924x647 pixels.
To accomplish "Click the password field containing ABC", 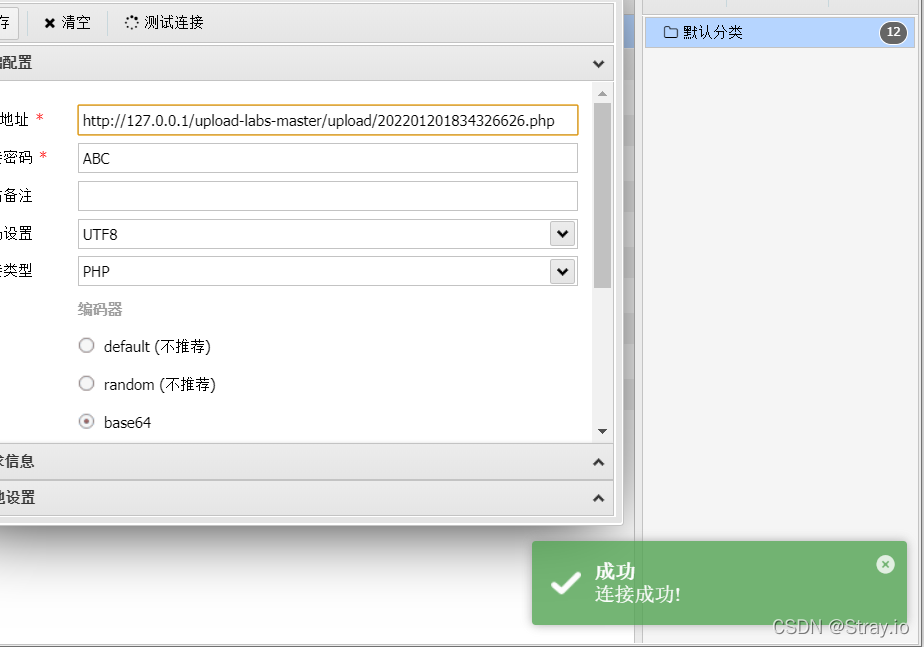I will 328,158.
